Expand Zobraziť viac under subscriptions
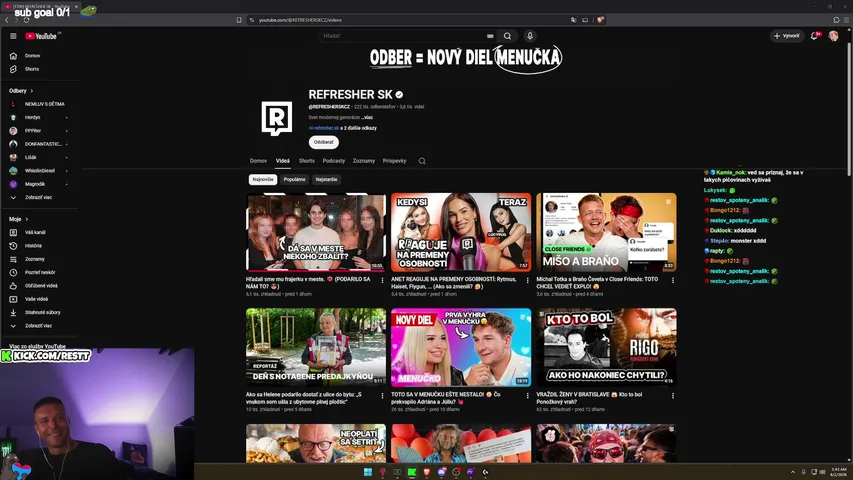Screen dimensions: 853x480 coord(38,198)
